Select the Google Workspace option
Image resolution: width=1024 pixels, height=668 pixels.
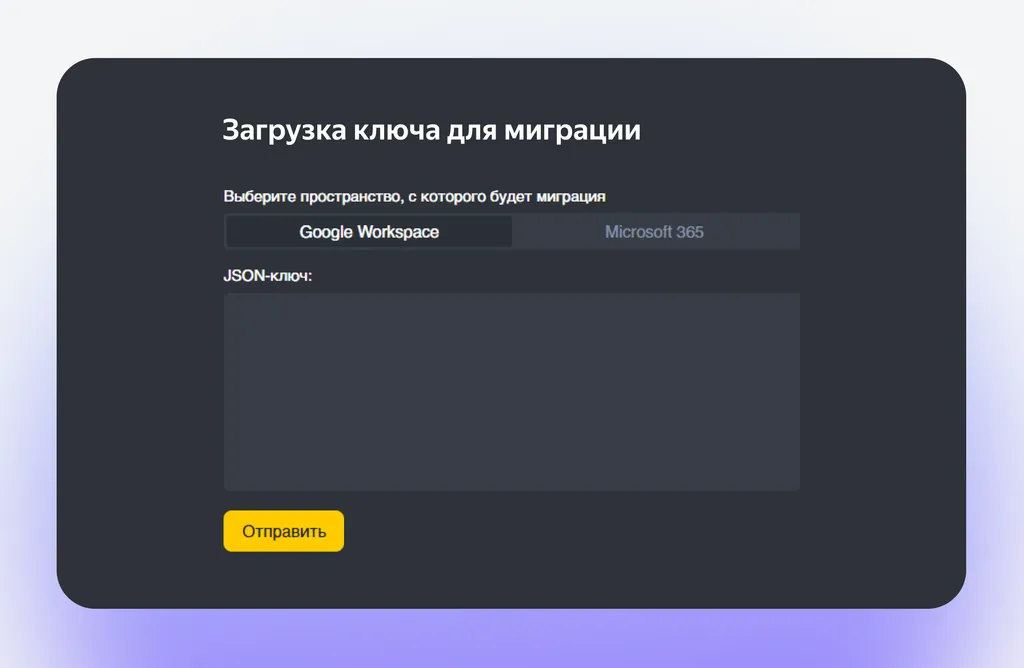(369, 232)
